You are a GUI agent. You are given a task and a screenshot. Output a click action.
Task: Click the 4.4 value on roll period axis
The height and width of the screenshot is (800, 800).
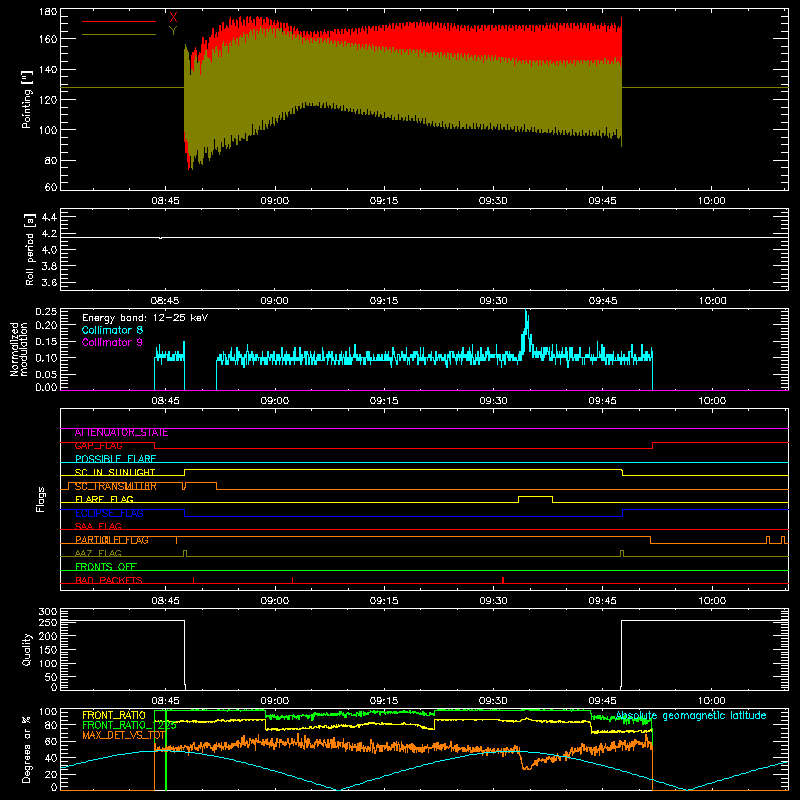click(49, 218)
